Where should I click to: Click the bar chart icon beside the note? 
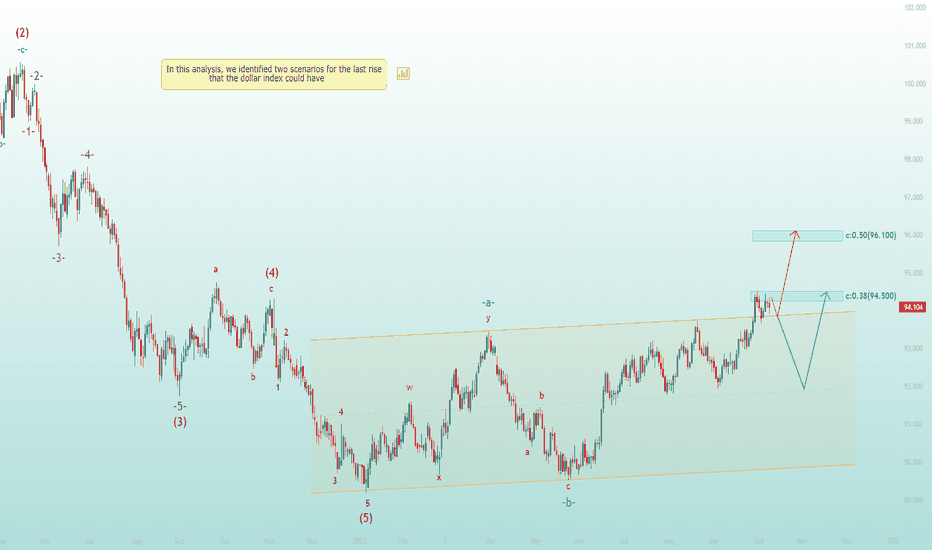(x=403, y=74)
